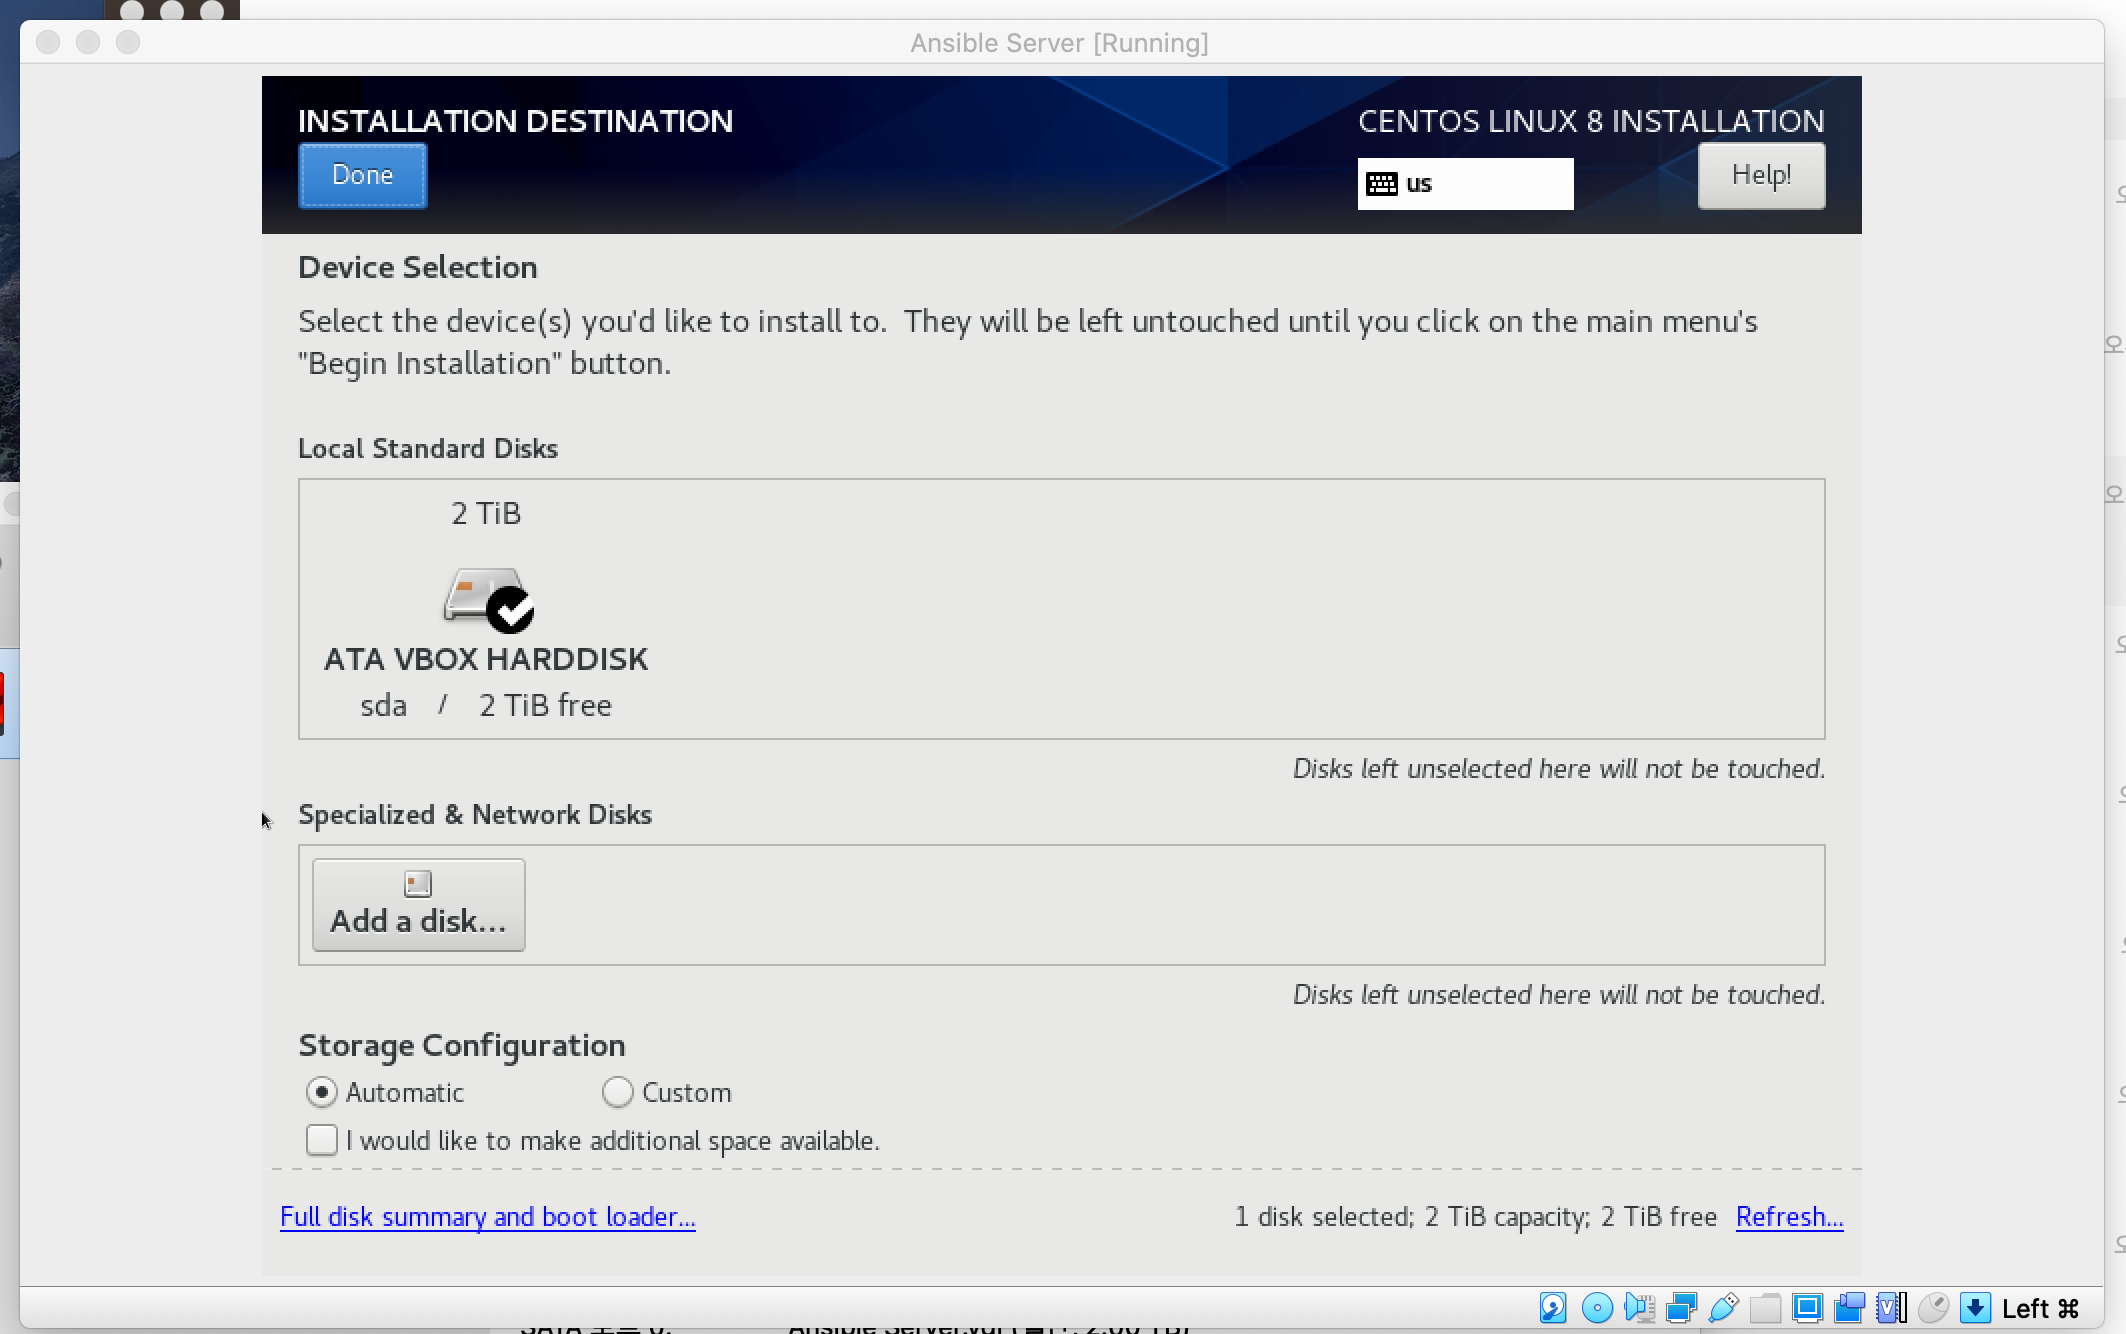Select Automatic storage configuration
Screen dimensions: 2126x1334
click(321, 1092)
